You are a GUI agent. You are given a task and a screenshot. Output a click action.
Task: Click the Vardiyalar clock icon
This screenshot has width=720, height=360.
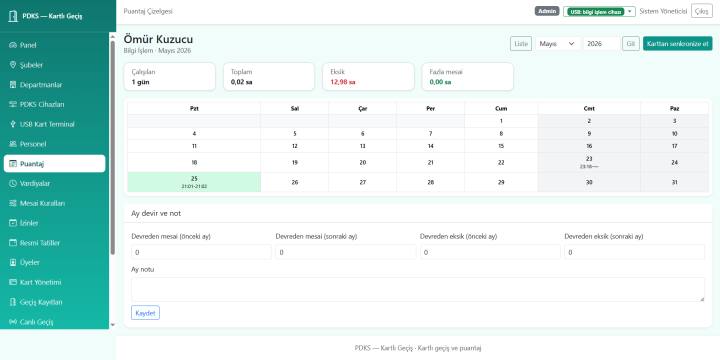pyautogui.click(x=13, y=184)
